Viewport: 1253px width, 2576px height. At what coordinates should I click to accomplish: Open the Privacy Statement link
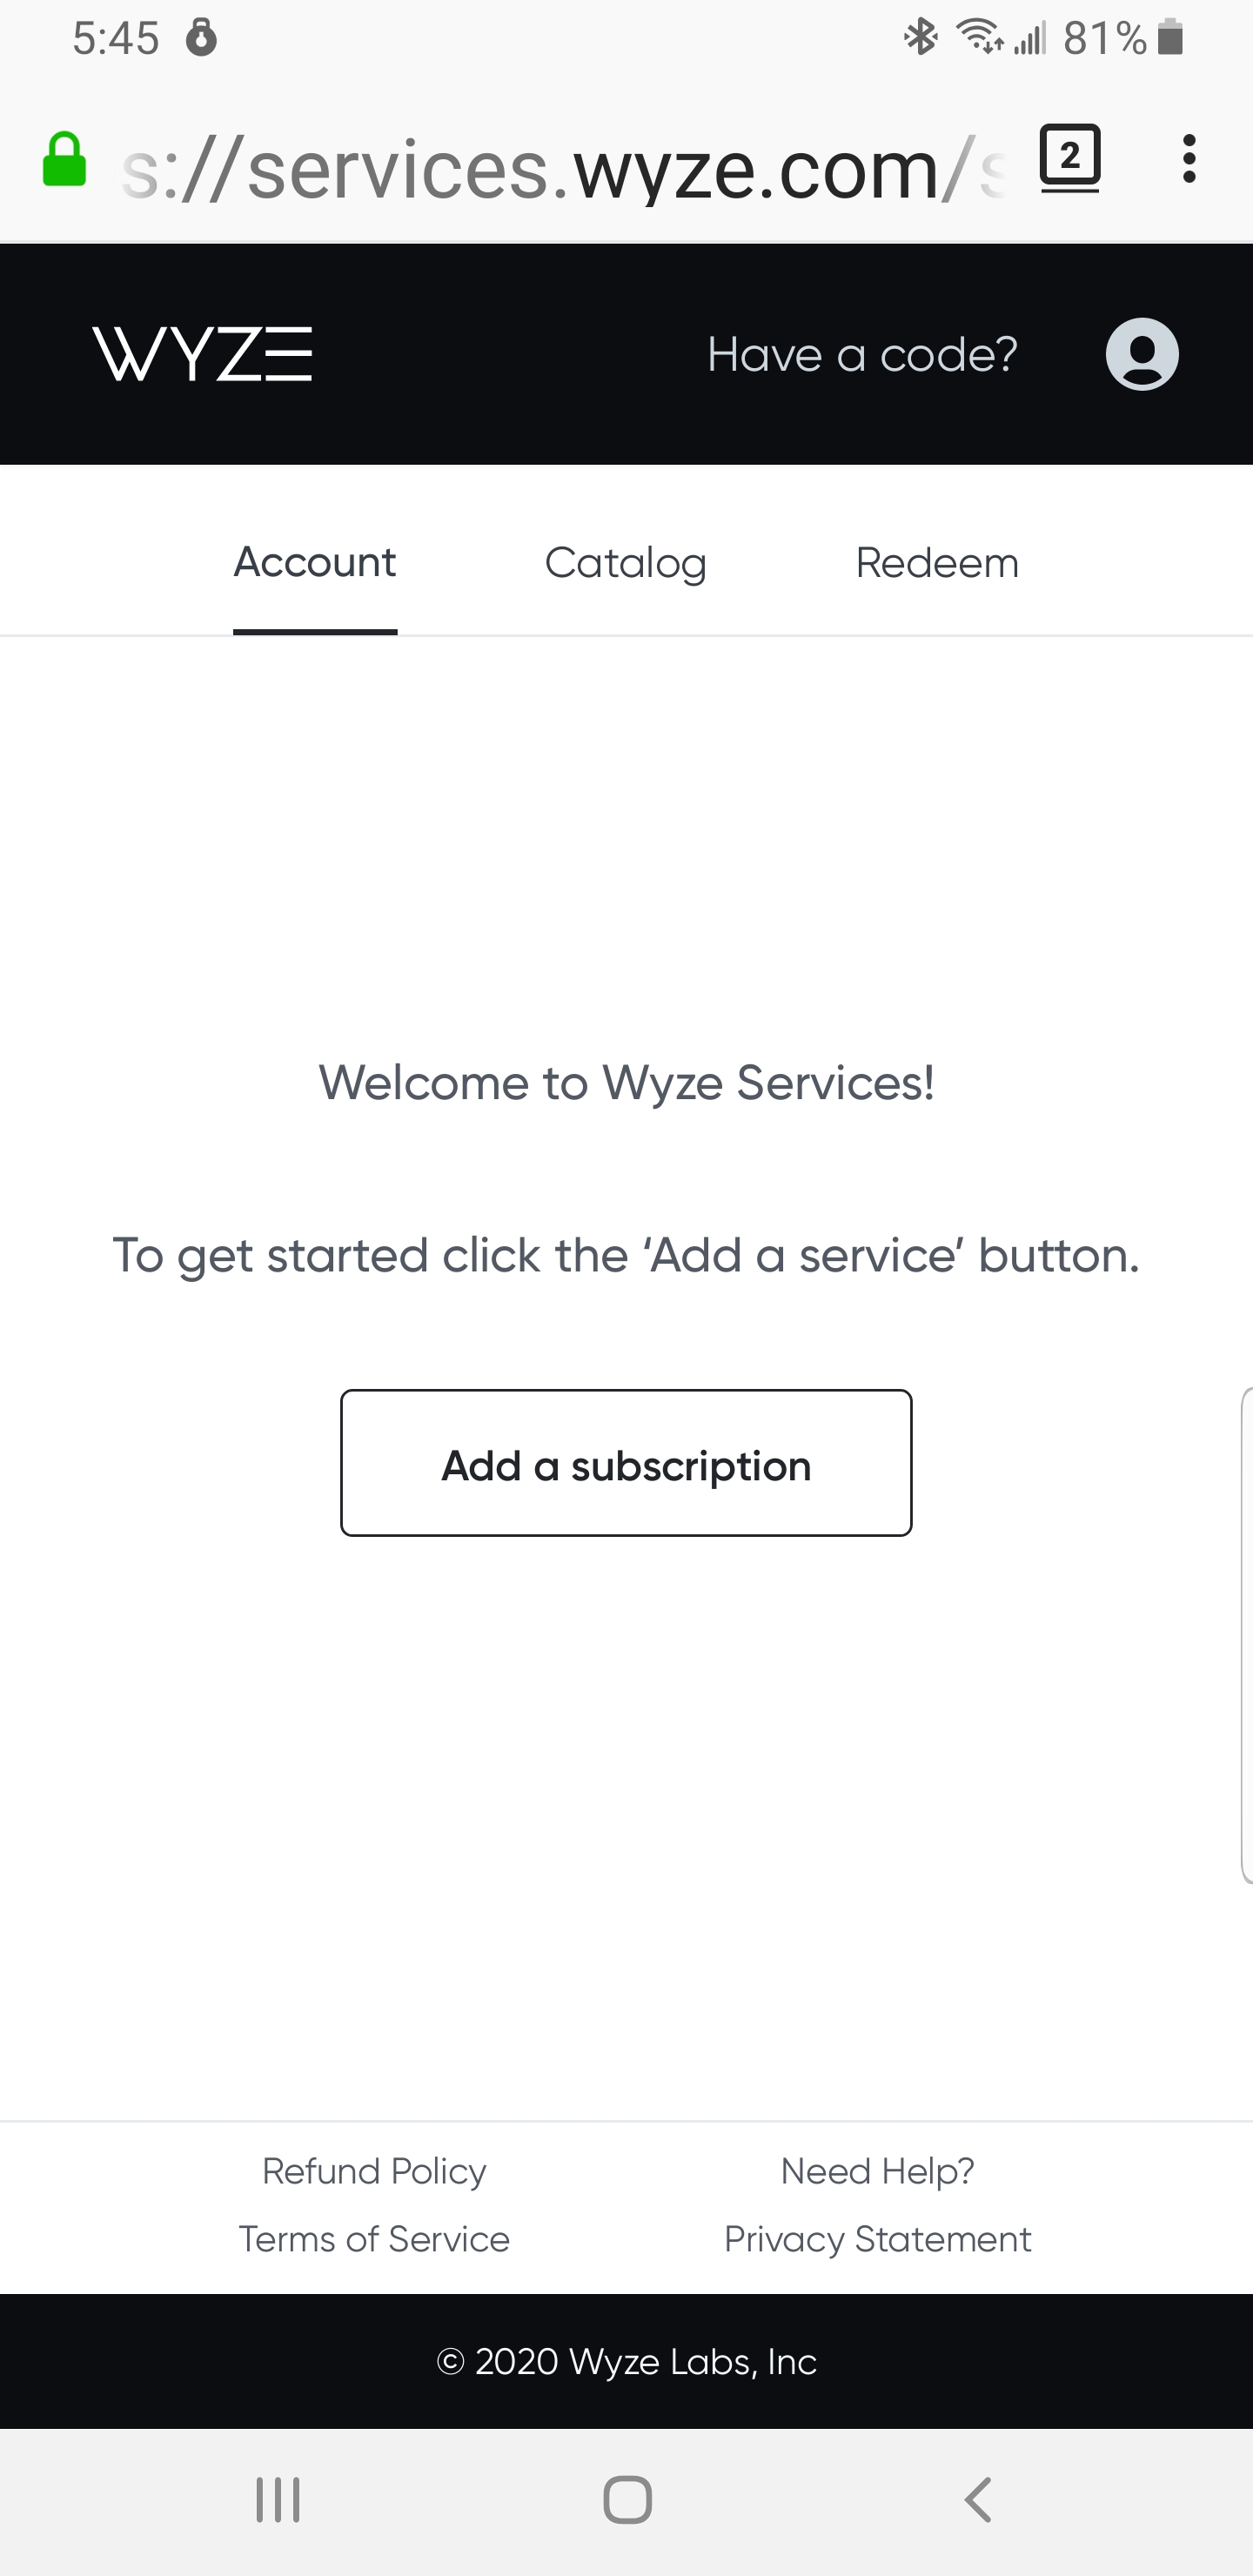pos(877,2239)
